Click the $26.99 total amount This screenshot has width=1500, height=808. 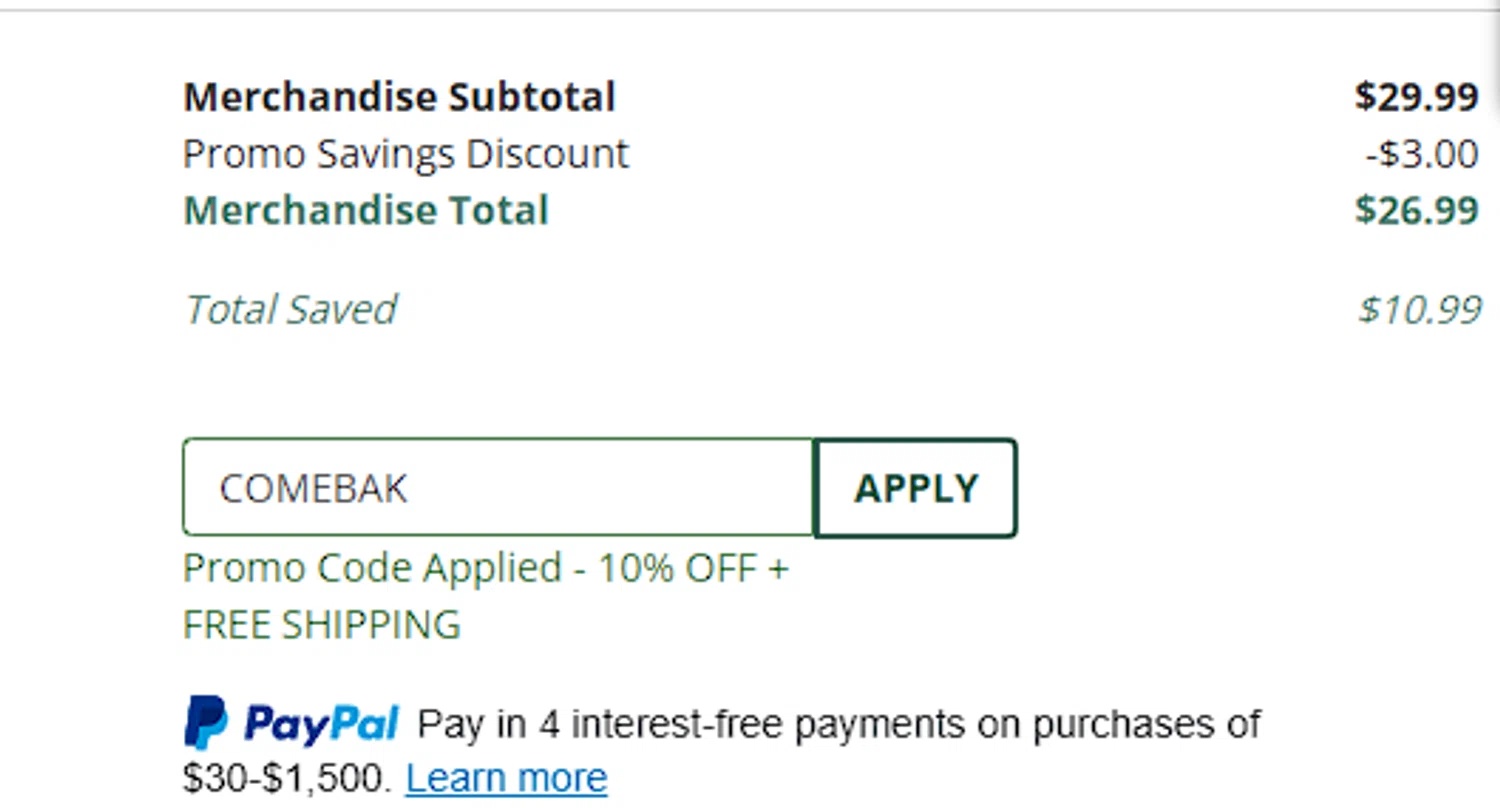tap(1416, 211)
